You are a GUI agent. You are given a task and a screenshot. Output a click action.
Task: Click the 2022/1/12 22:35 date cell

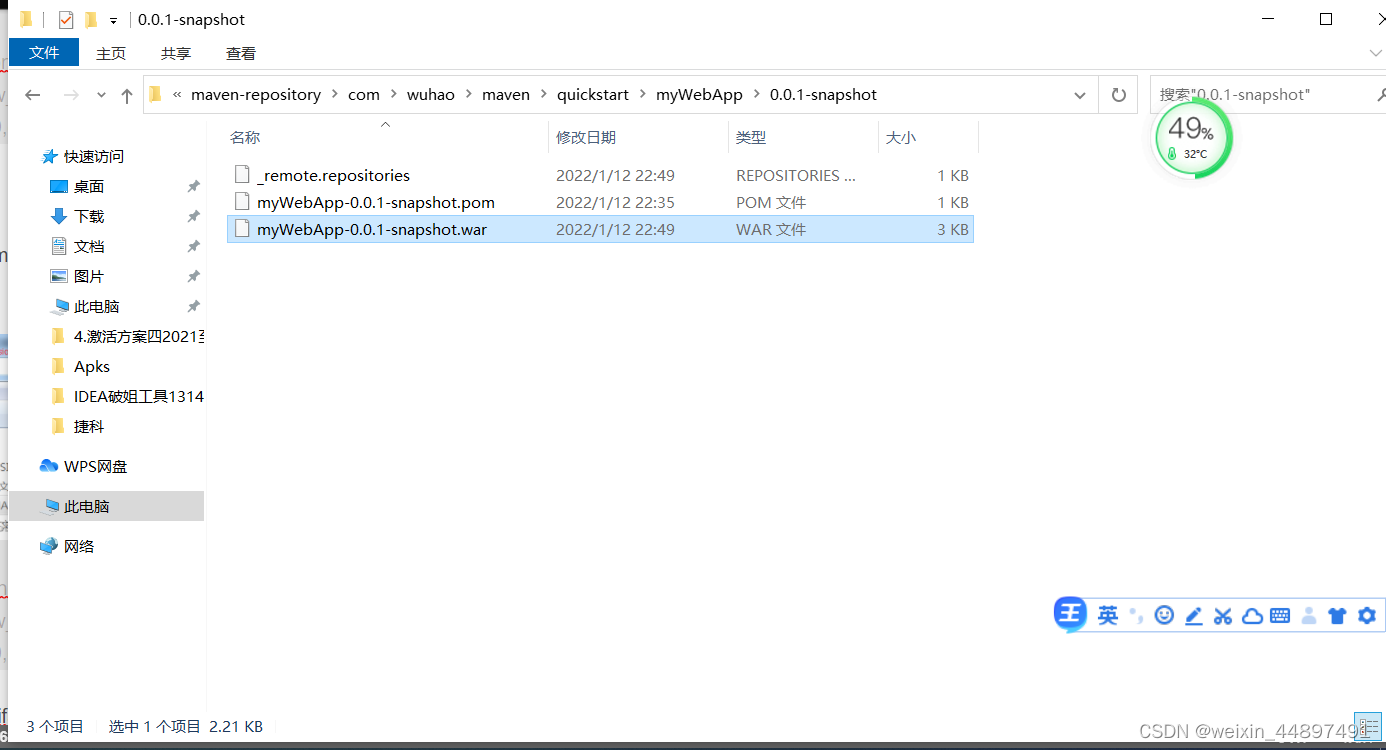[615, 202]
